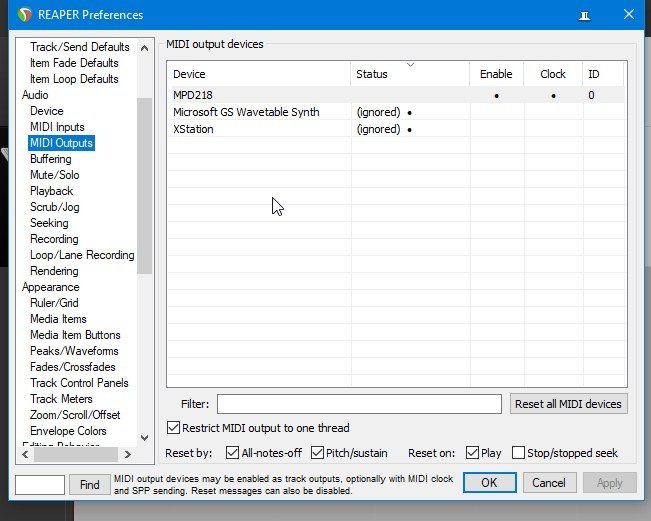Open the Scrub/Jog page
Screen dimensions: 651x521
pyautogui.click(x=55, y=207)
